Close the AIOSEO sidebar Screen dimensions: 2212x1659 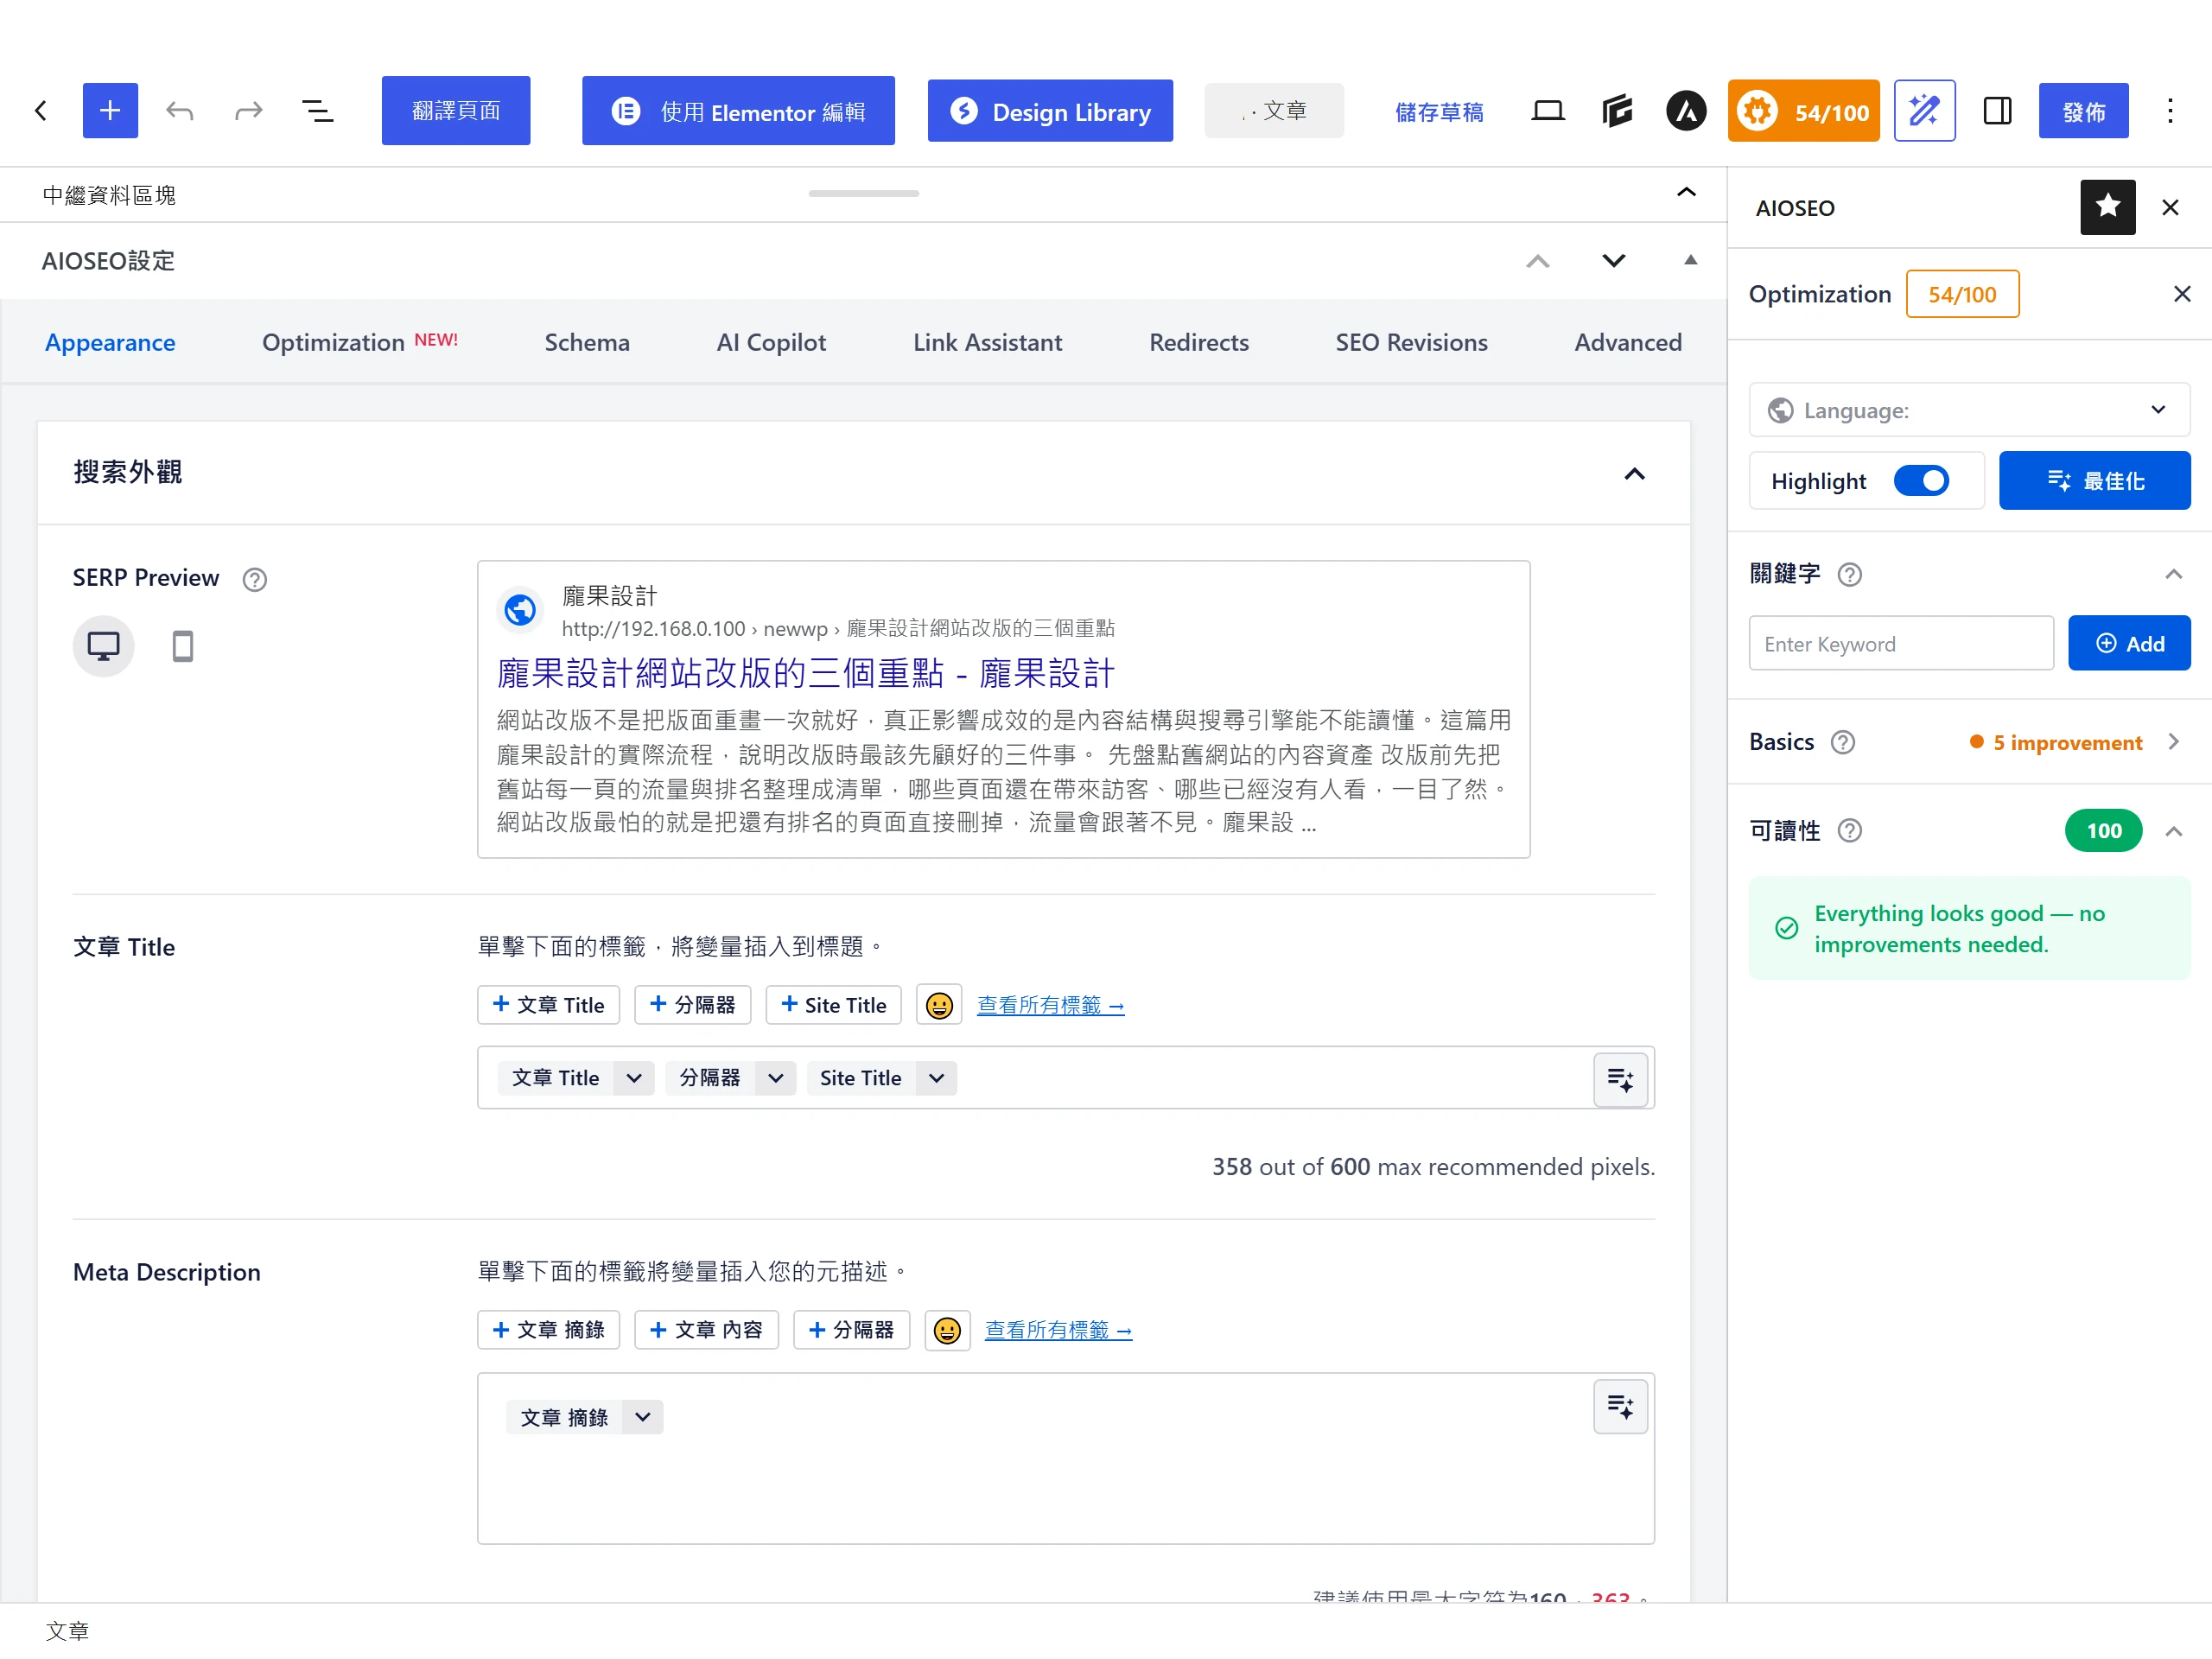tap(2170, 207)
